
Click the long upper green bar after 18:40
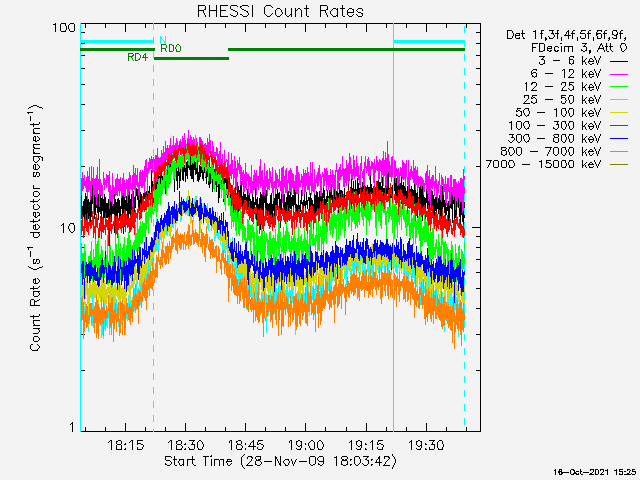coord(346,49)
